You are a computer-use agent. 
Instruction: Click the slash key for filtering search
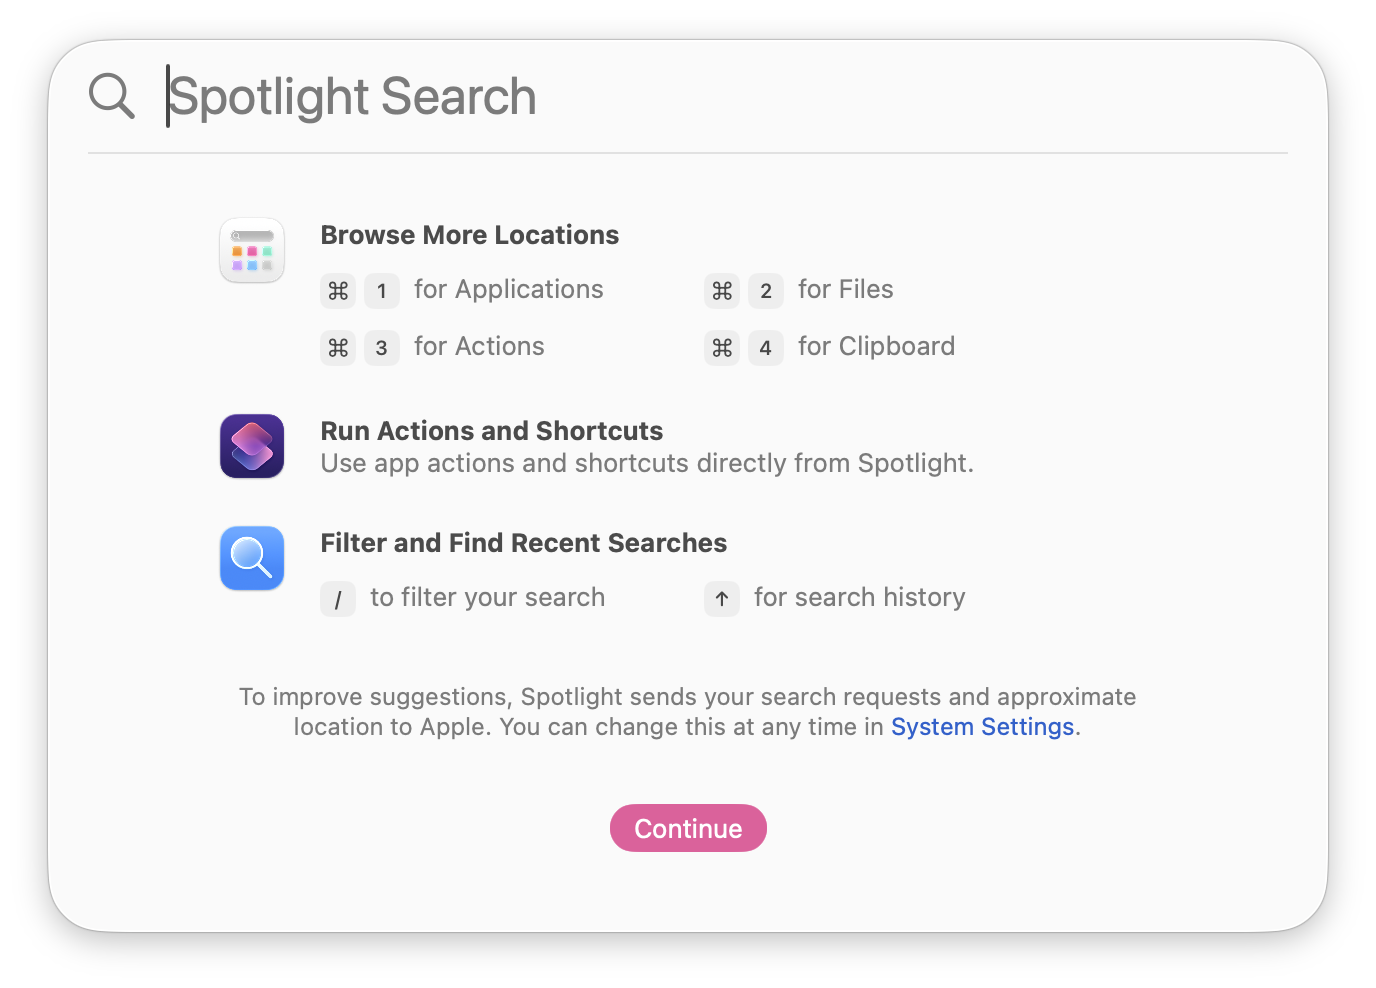coord(338,599)
